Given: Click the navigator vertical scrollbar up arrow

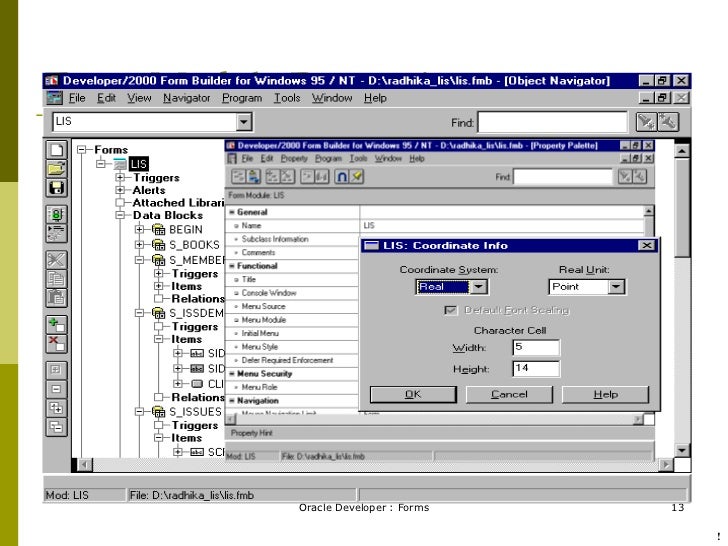Looking at the screenshot, I should [x=682, y=150].
